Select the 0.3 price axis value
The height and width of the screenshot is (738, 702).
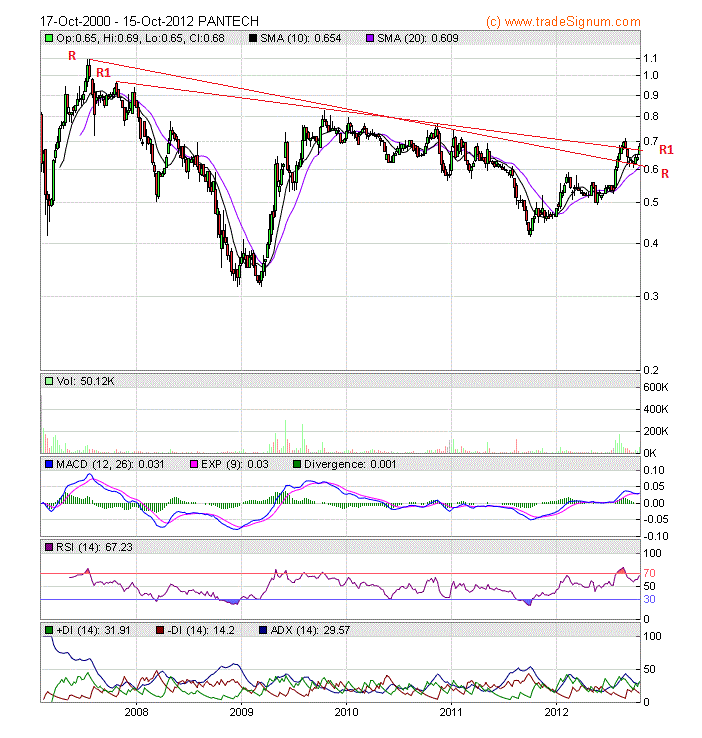(x=651, y=297)
